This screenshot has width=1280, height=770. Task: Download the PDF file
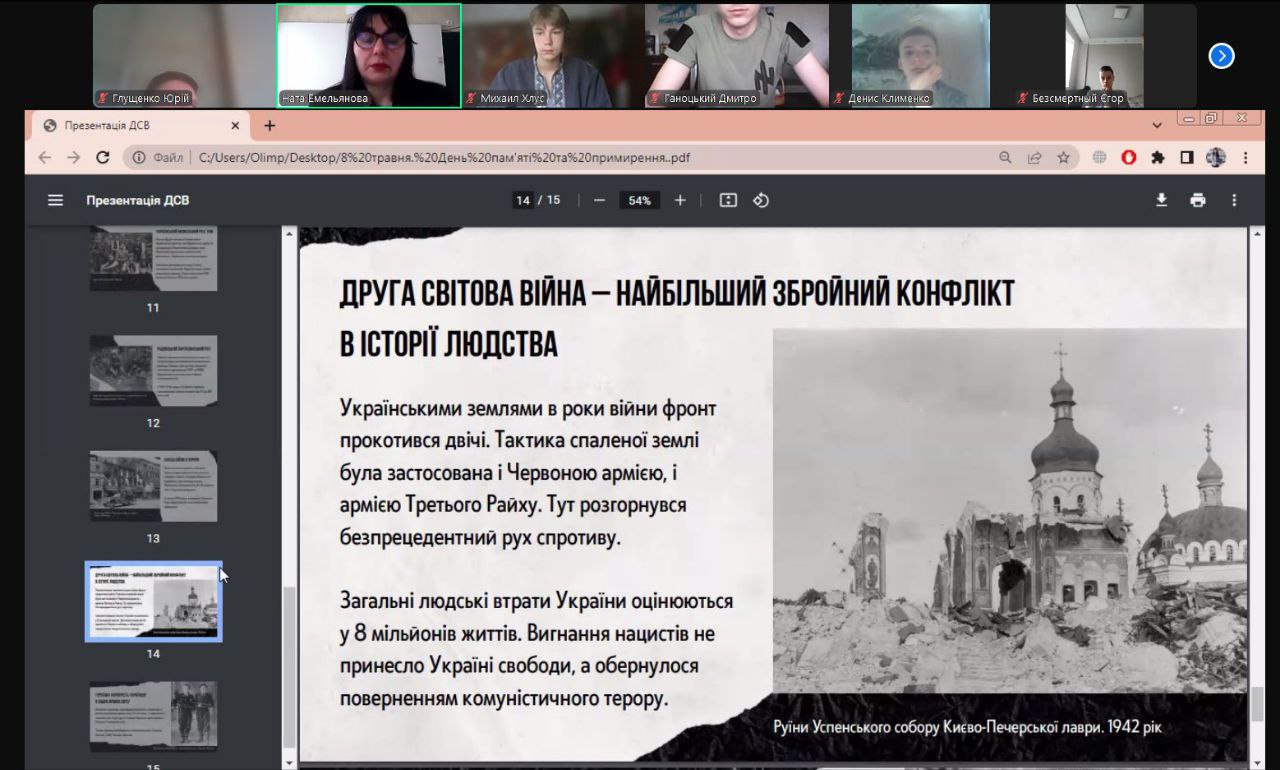point(1161,200)
